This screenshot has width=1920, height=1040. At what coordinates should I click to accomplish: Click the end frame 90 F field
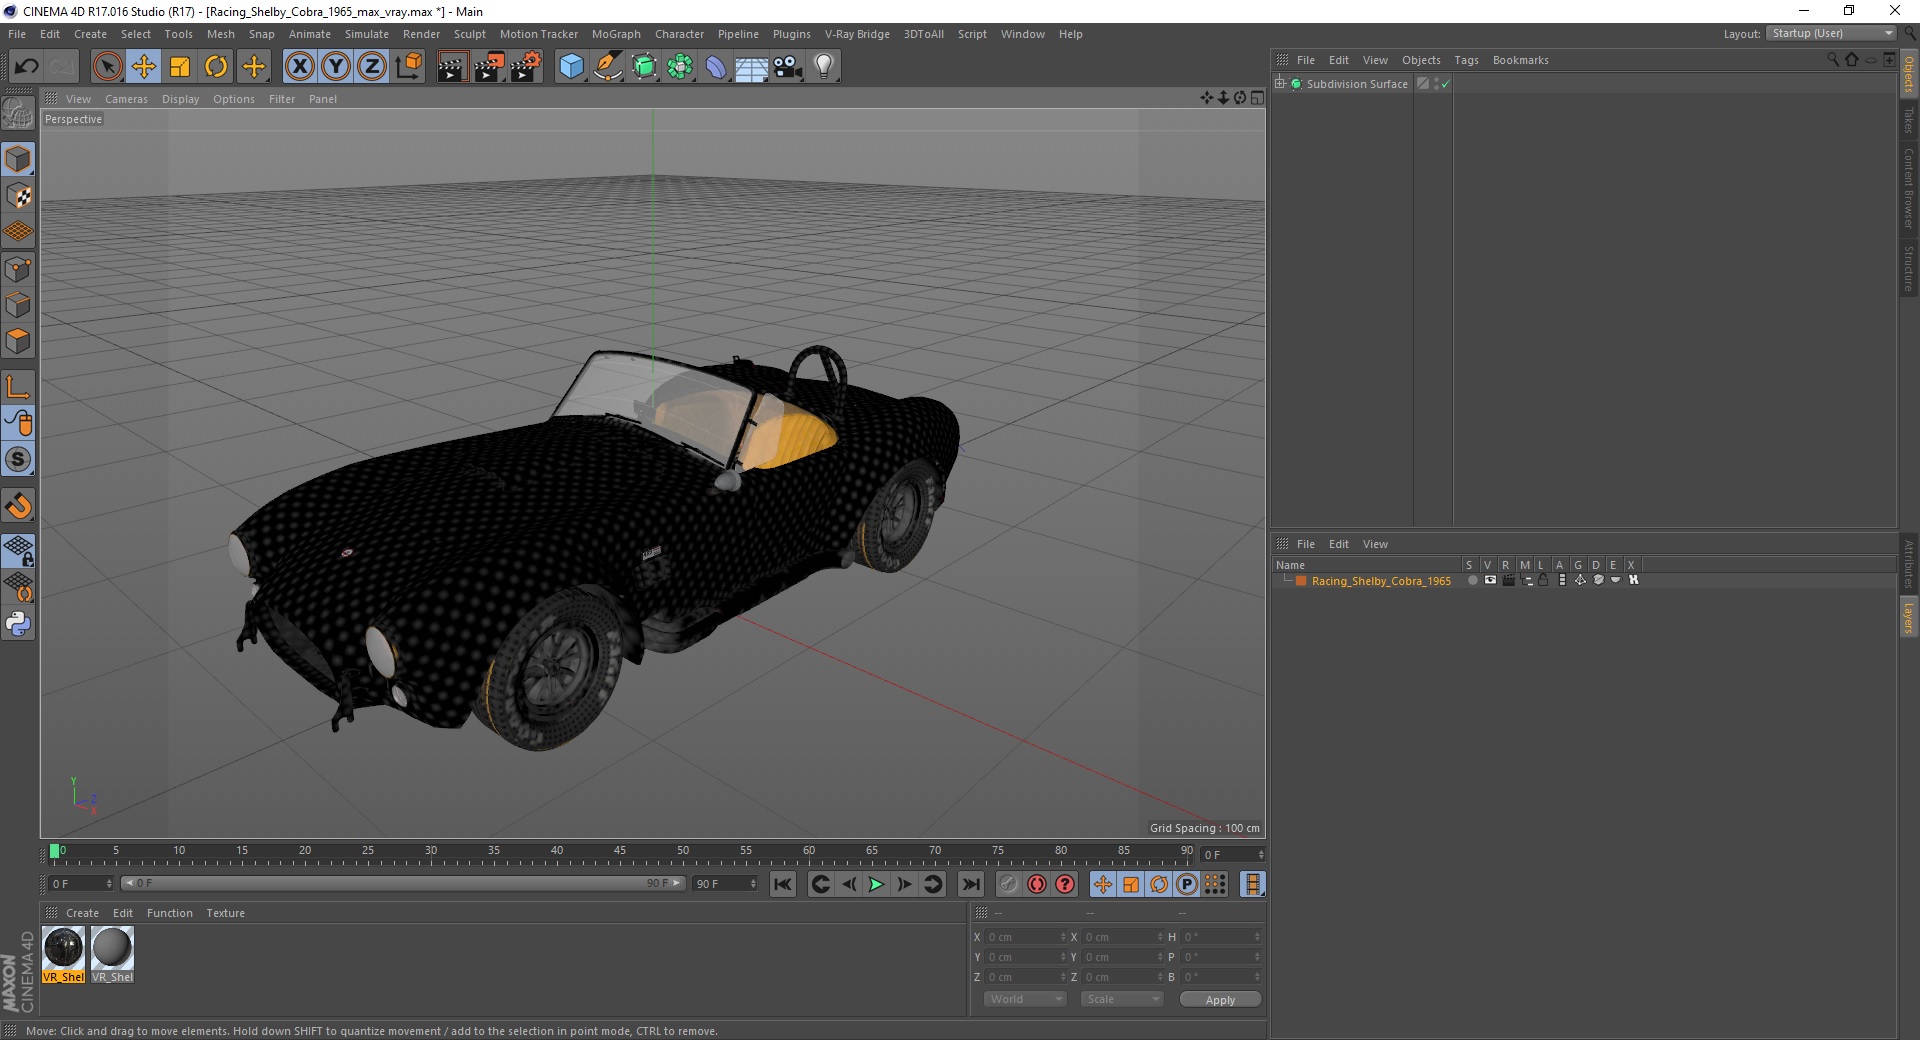point(726,884)
